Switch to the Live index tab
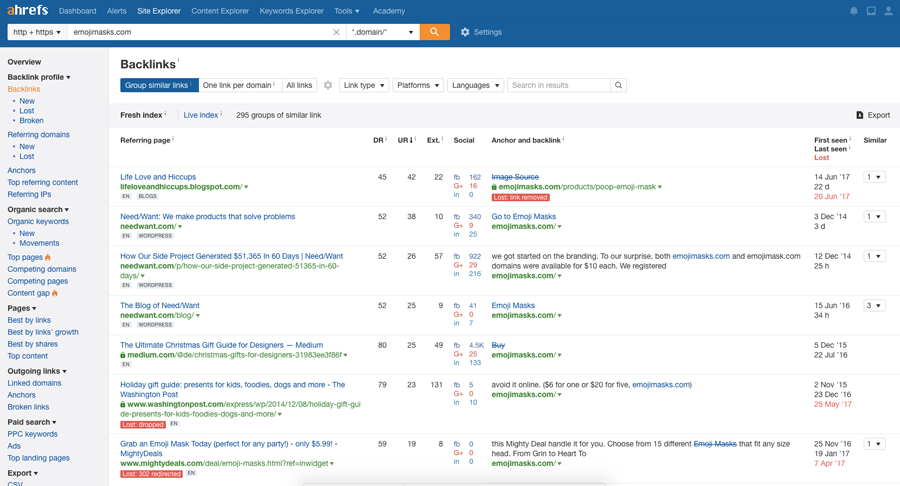 201,115
